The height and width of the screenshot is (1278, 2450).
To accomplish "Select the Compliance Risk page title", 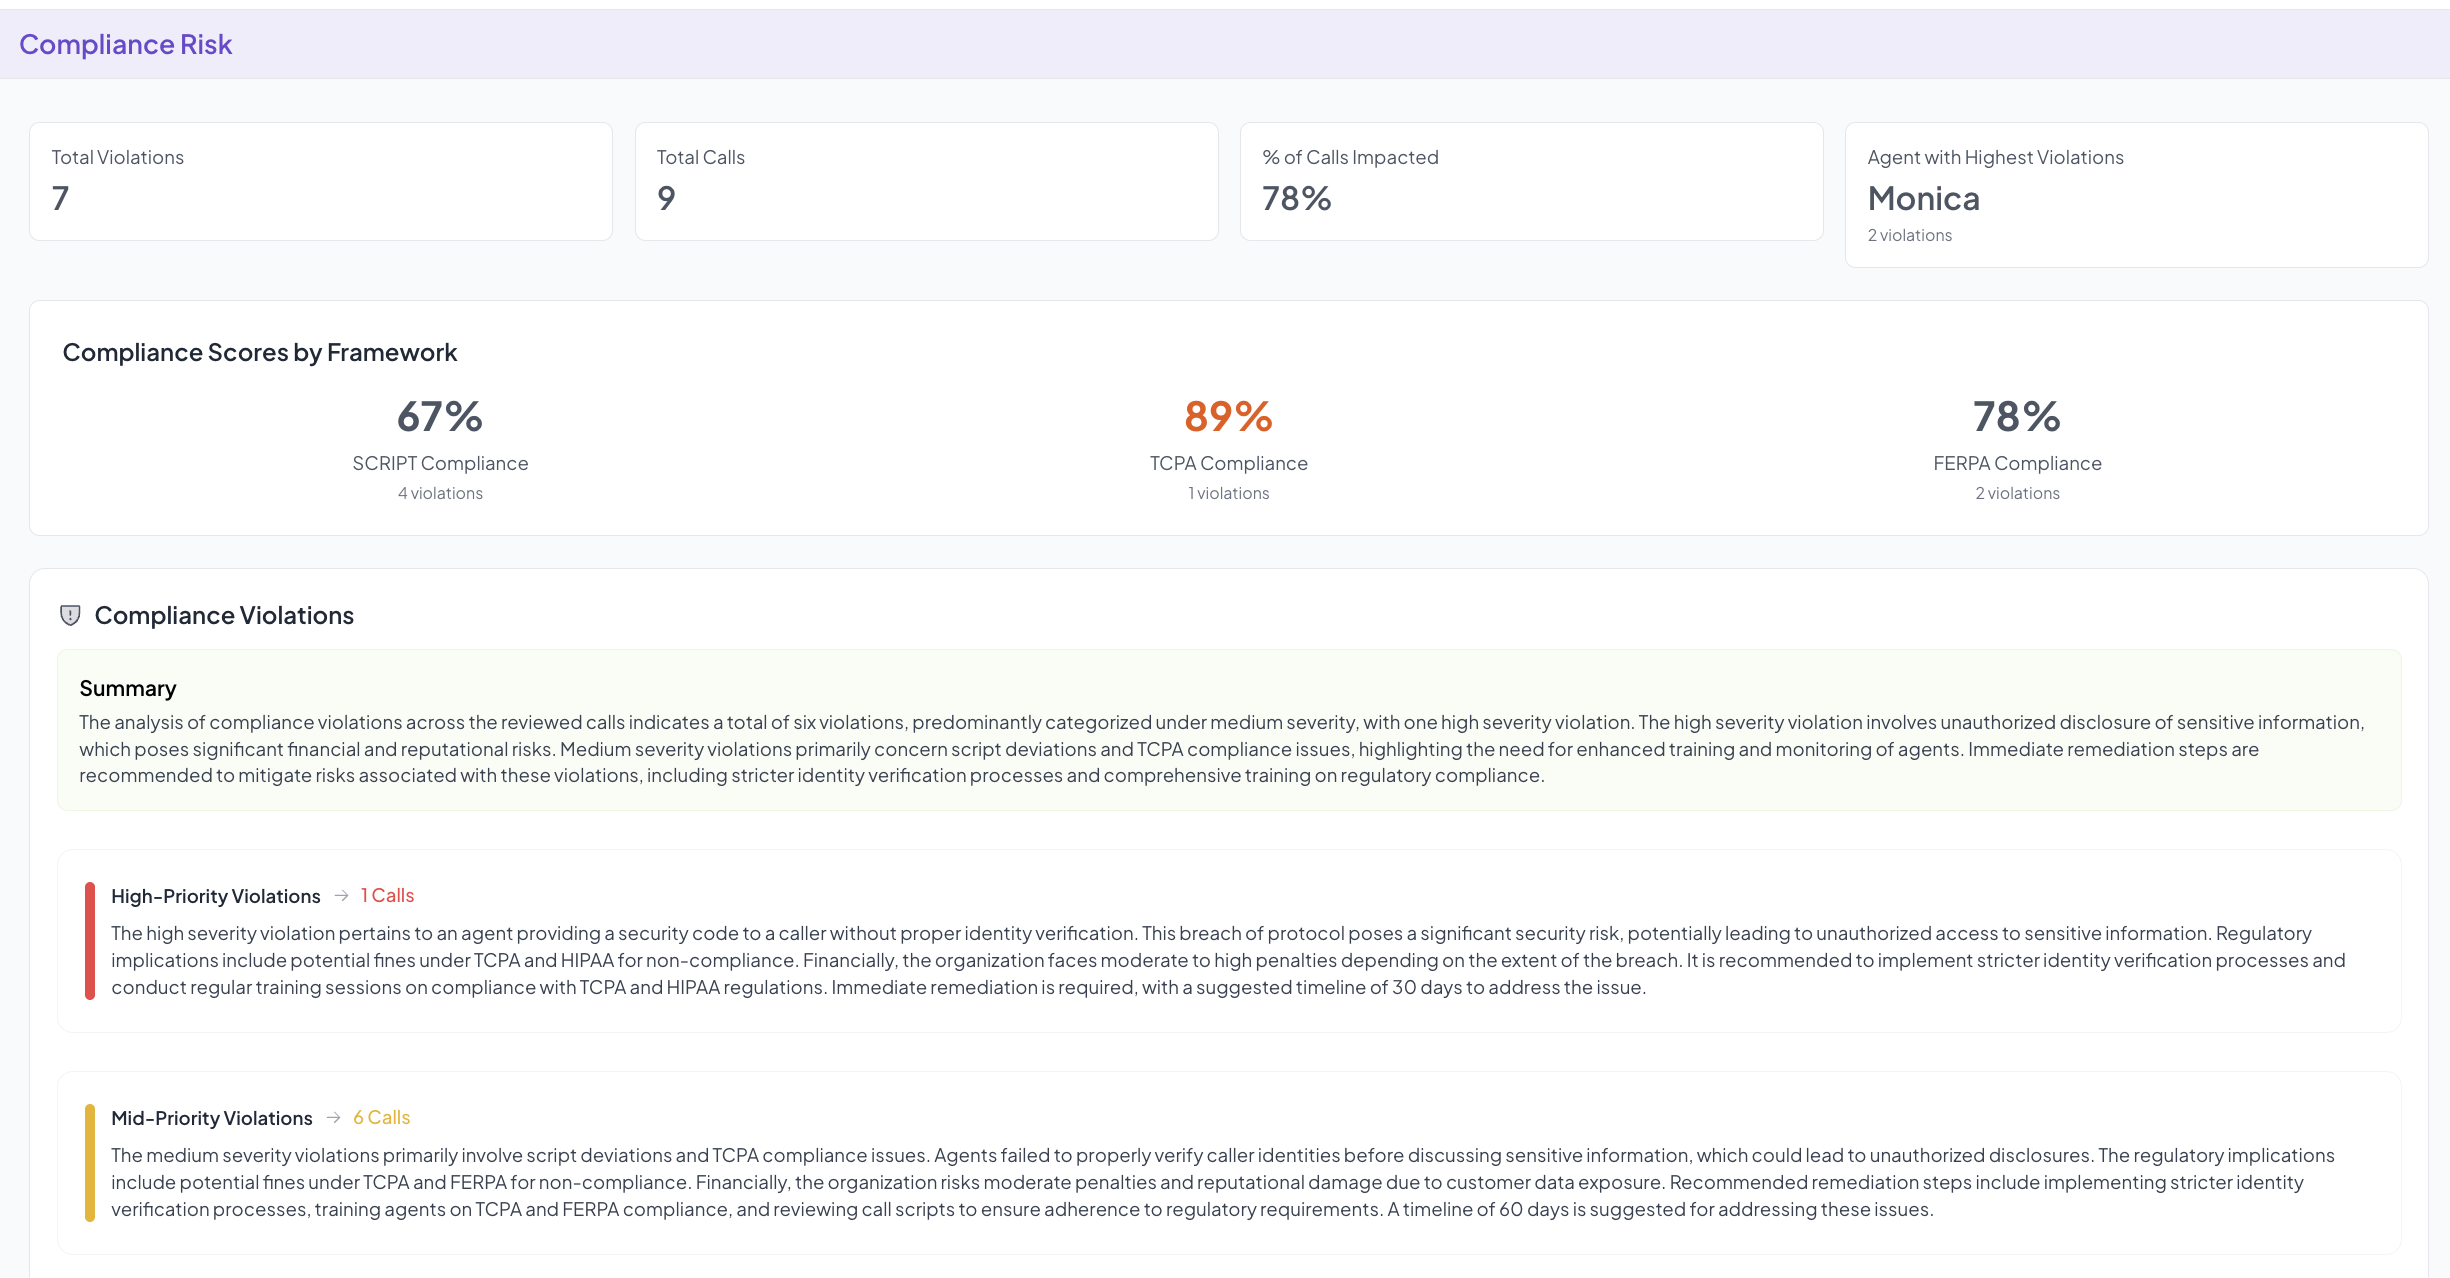I will pos(125,44).
